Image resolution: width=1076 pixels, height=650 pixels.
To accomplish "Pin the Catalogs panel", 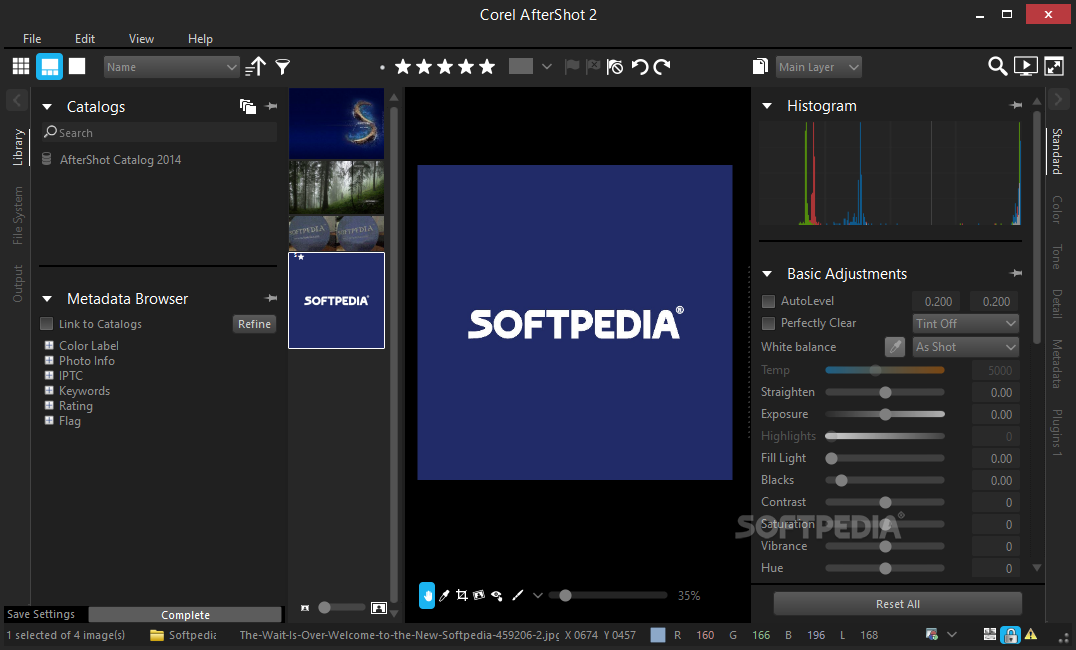I will (272, 106).
